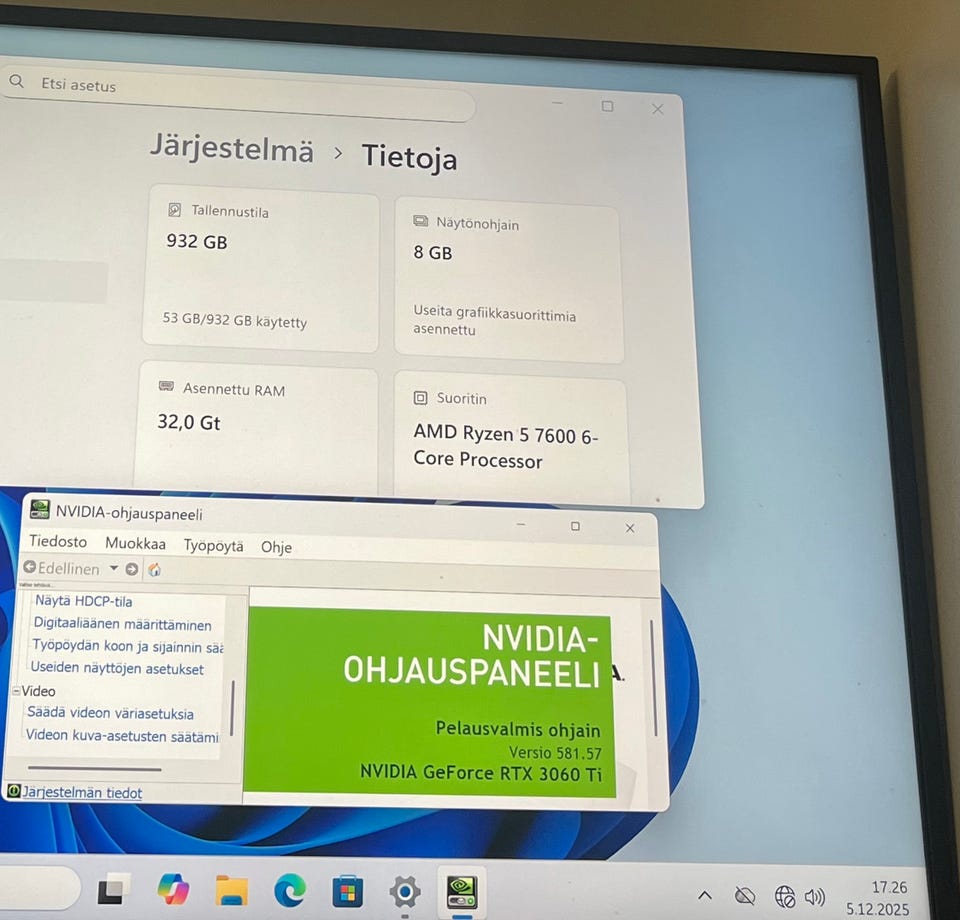960x920 pixels.
Task: Click NVIDIA-ohjauspaneeli title bar logo icon
Action: tap(40, 509)
